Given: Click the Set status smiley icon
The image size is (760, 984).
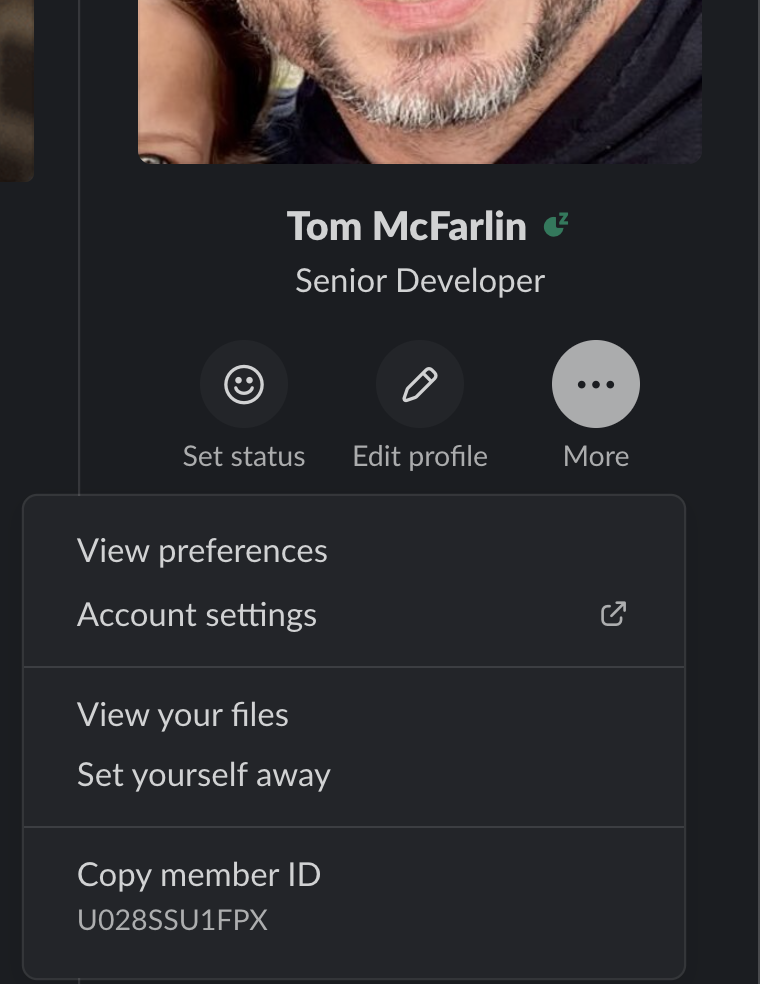Looking at the screenshot, I should coord(244,384).
